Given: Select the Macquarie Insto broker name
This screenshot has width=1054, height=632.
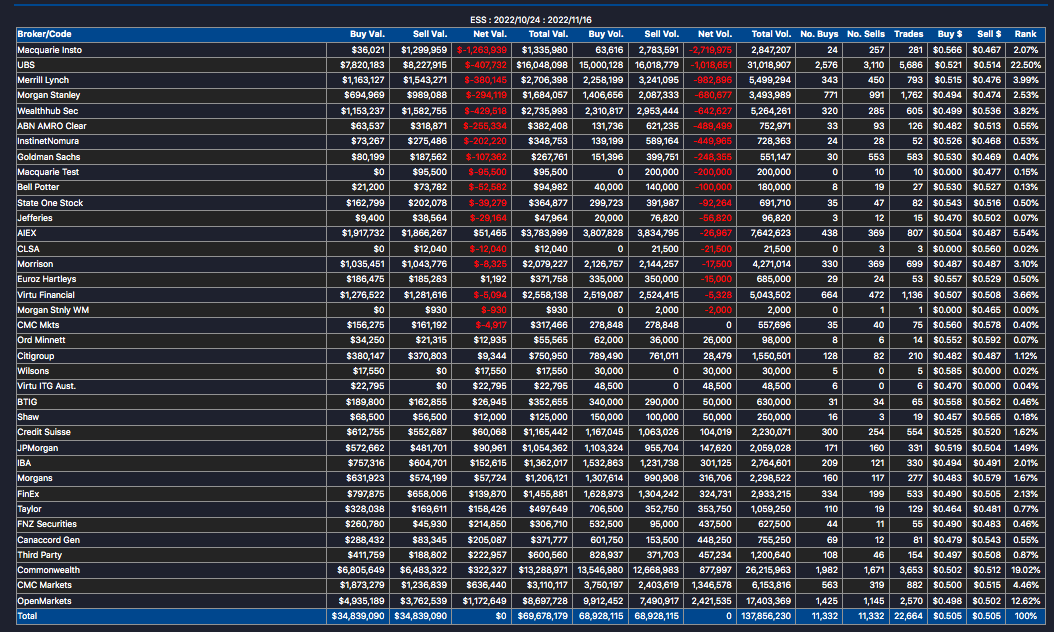Looking at the screenshot, I should point(50,50).
